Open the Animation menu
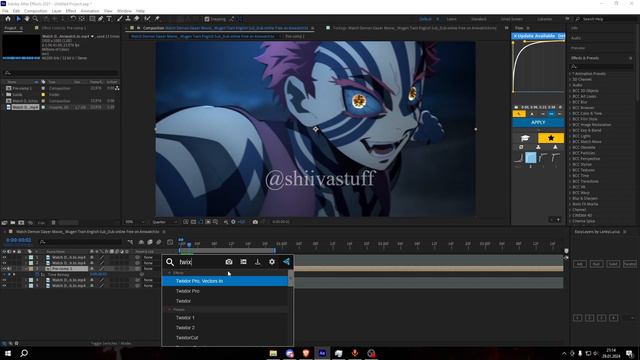This screenshot has width=640, height=360. tap(90, 11)
